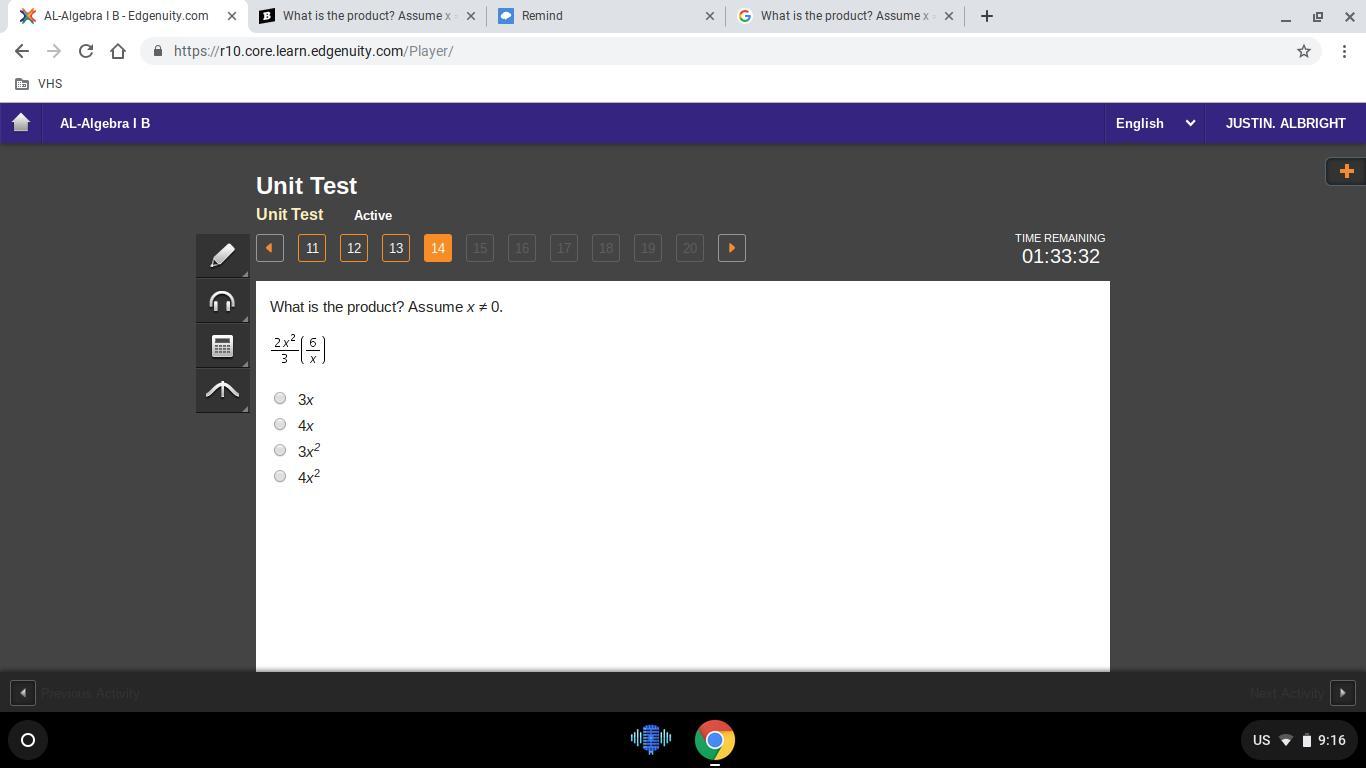This screenshot has height=768, width=1366.
Task: Select the answer 3x
Action: 280,398
